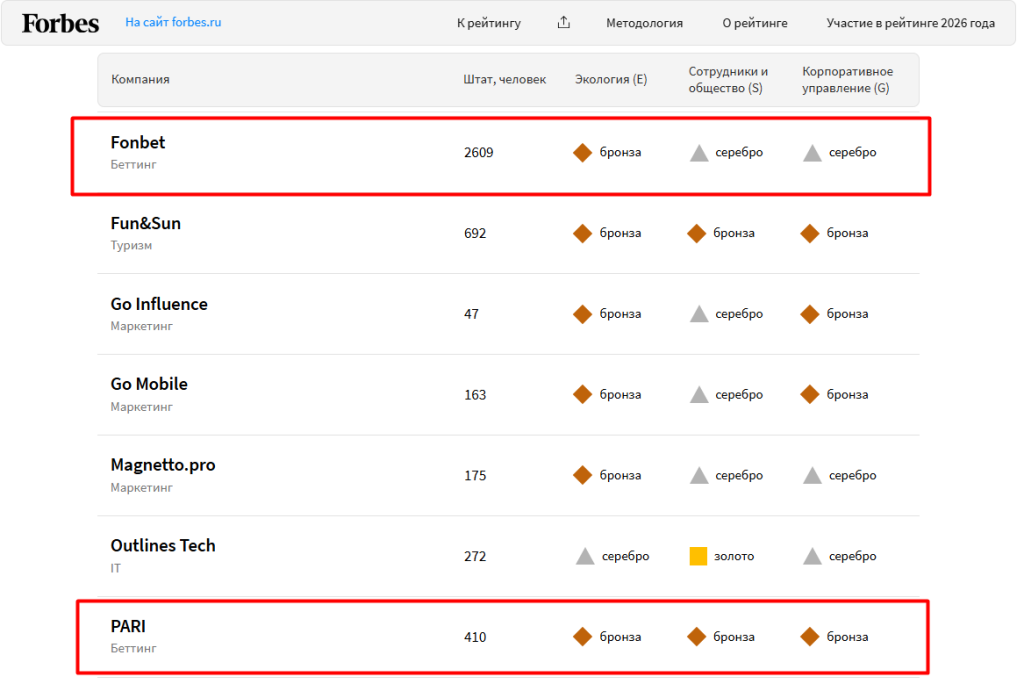This screenshot has height=684, width=1024.
Task: Click the Экология (E) column header
Action: (x=611, y=79)
